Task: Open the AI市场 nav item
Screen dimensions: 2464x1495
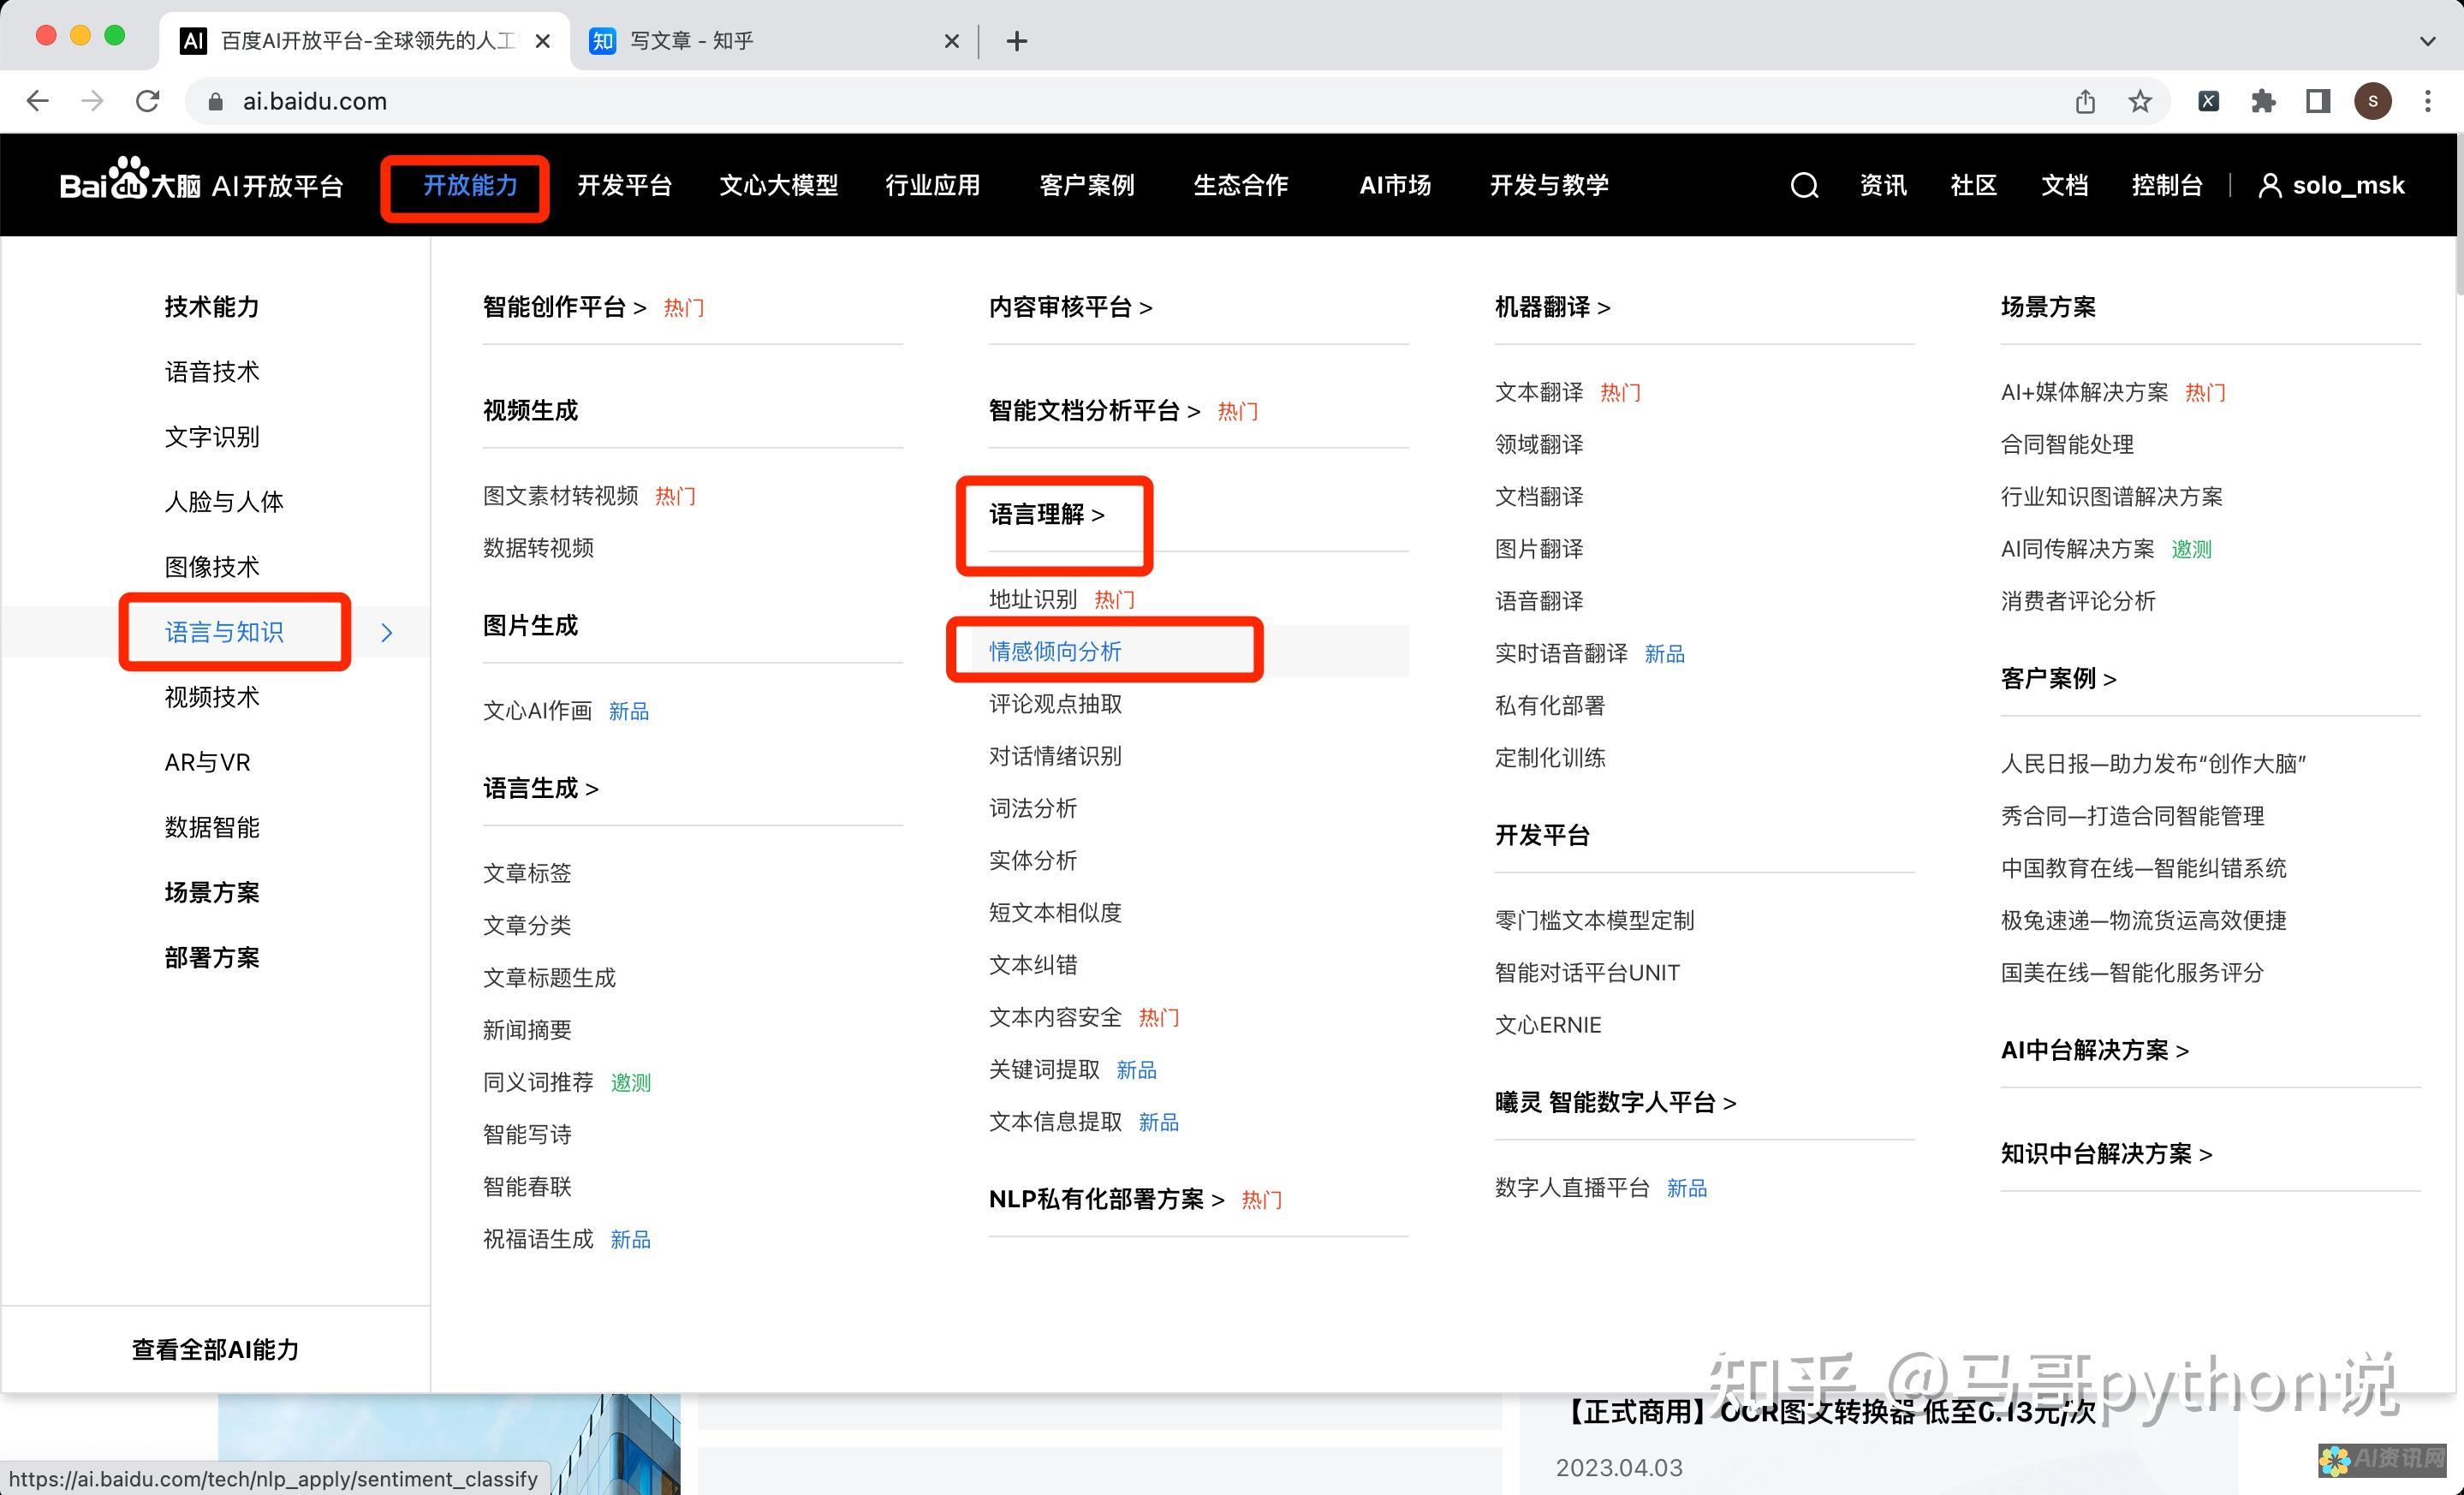Action: (x=1395, y=185)
